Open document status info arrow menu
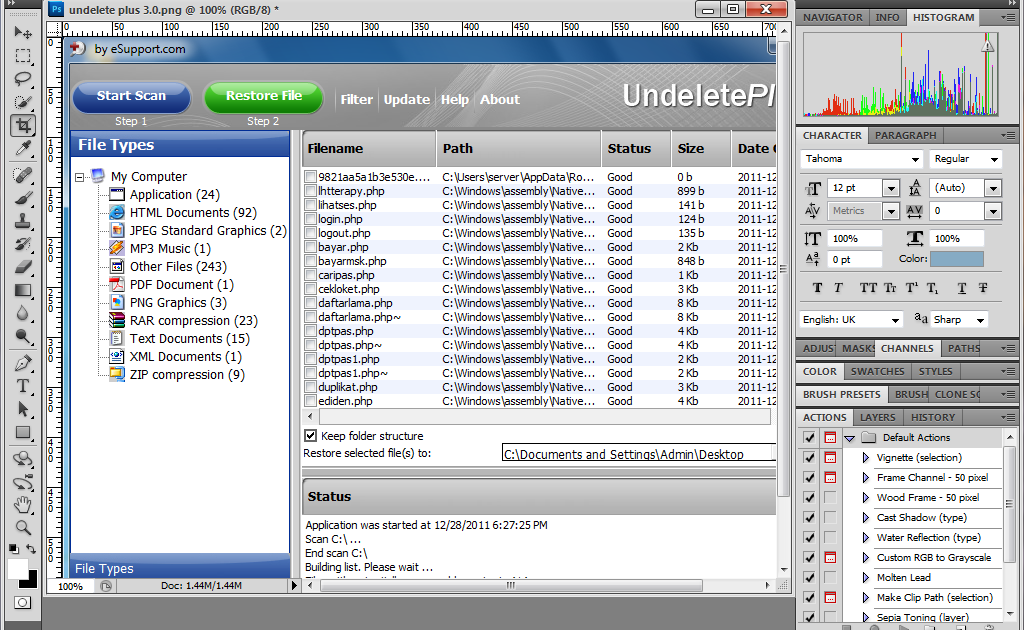 294,586
